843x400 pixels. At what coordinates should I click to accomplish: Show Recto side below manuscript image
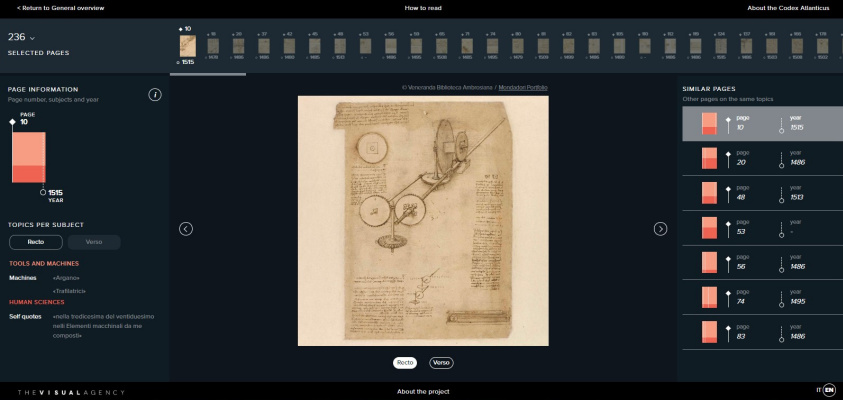click(405, 363)
